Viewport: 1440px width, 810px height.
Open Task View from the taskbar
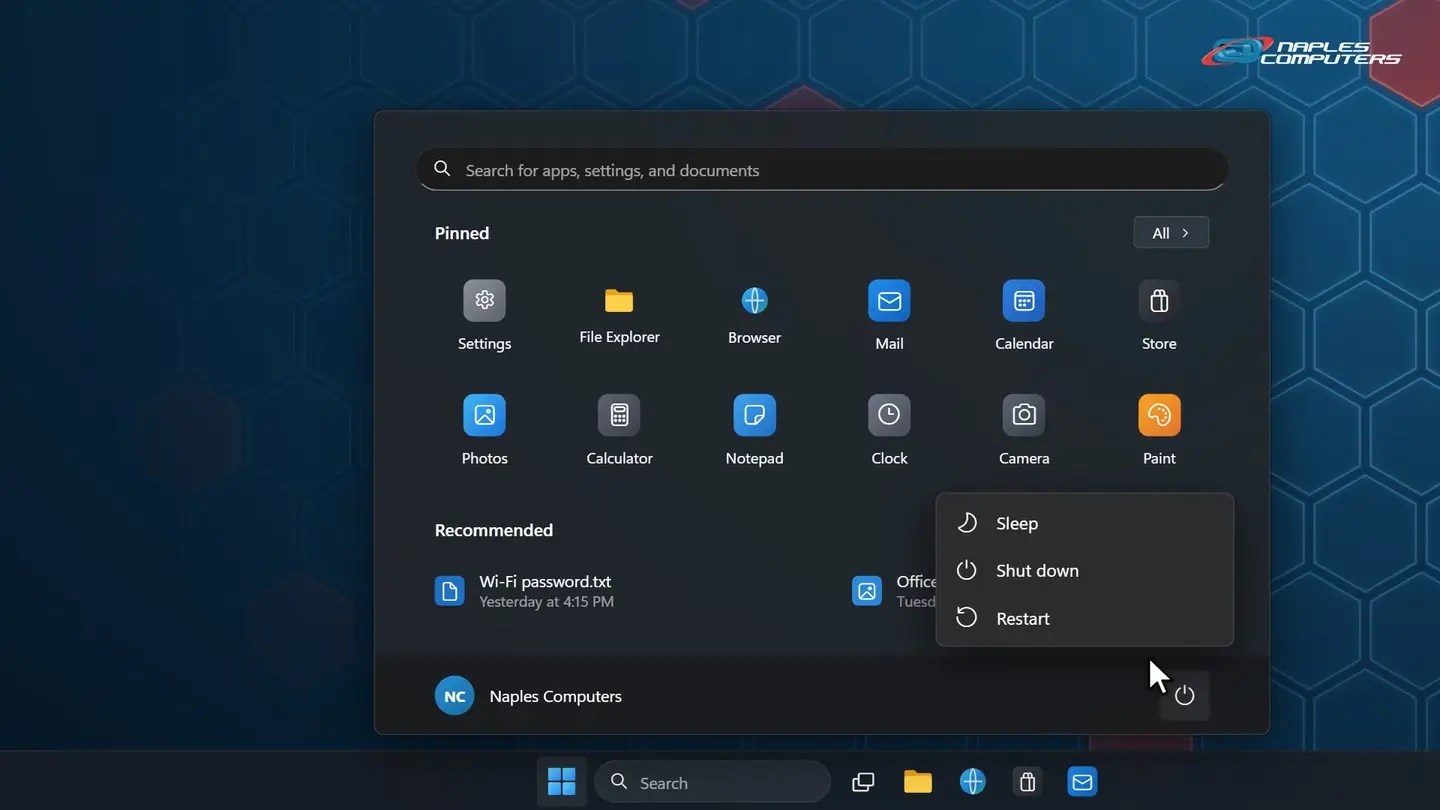pyautogui.click(x=863, y=782)
